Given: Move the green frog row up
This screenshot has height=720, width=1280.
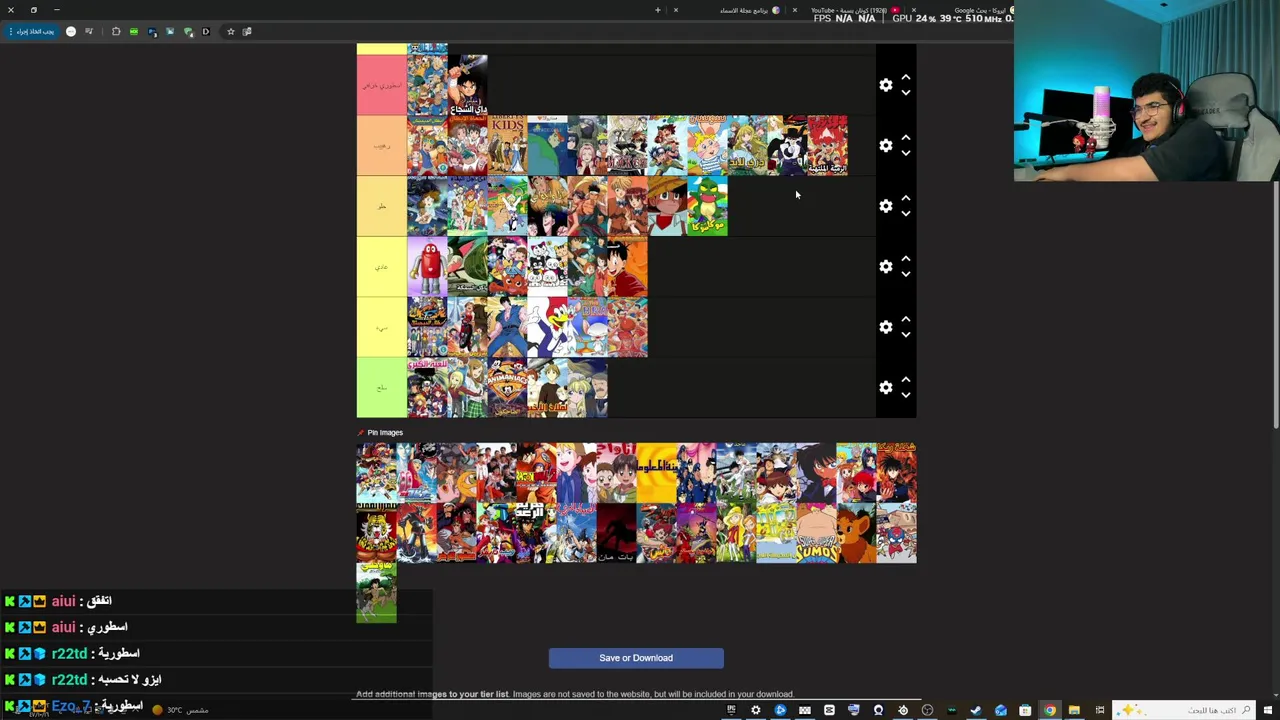Looking at the screenshot, I should click(x=906, y=198).
